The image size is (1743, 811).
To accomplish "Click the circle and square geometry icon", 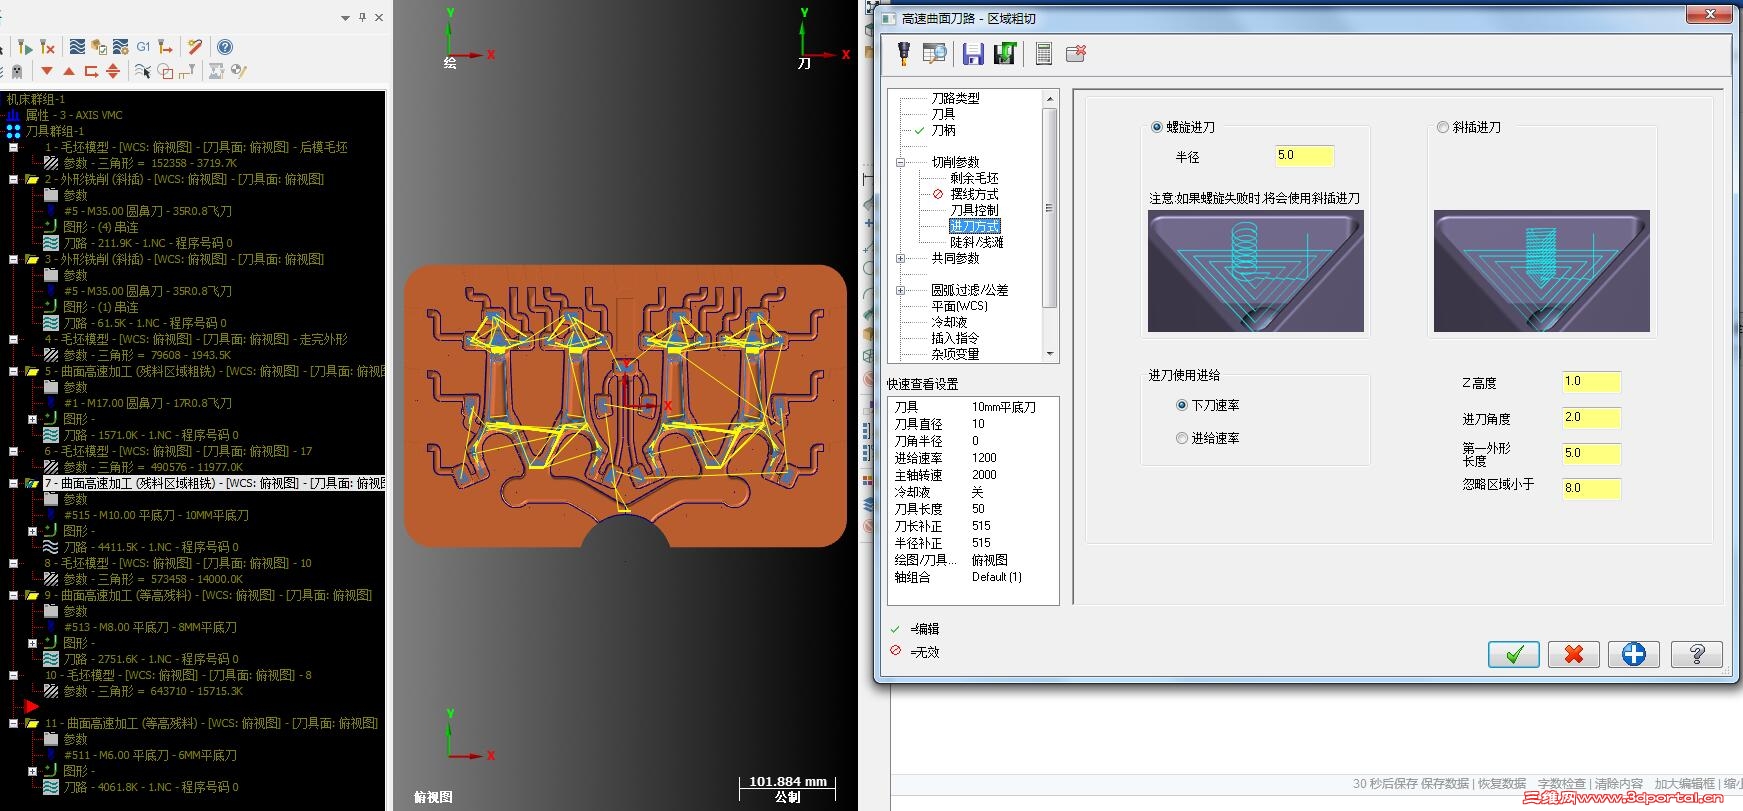I will [x=165, y=71].
